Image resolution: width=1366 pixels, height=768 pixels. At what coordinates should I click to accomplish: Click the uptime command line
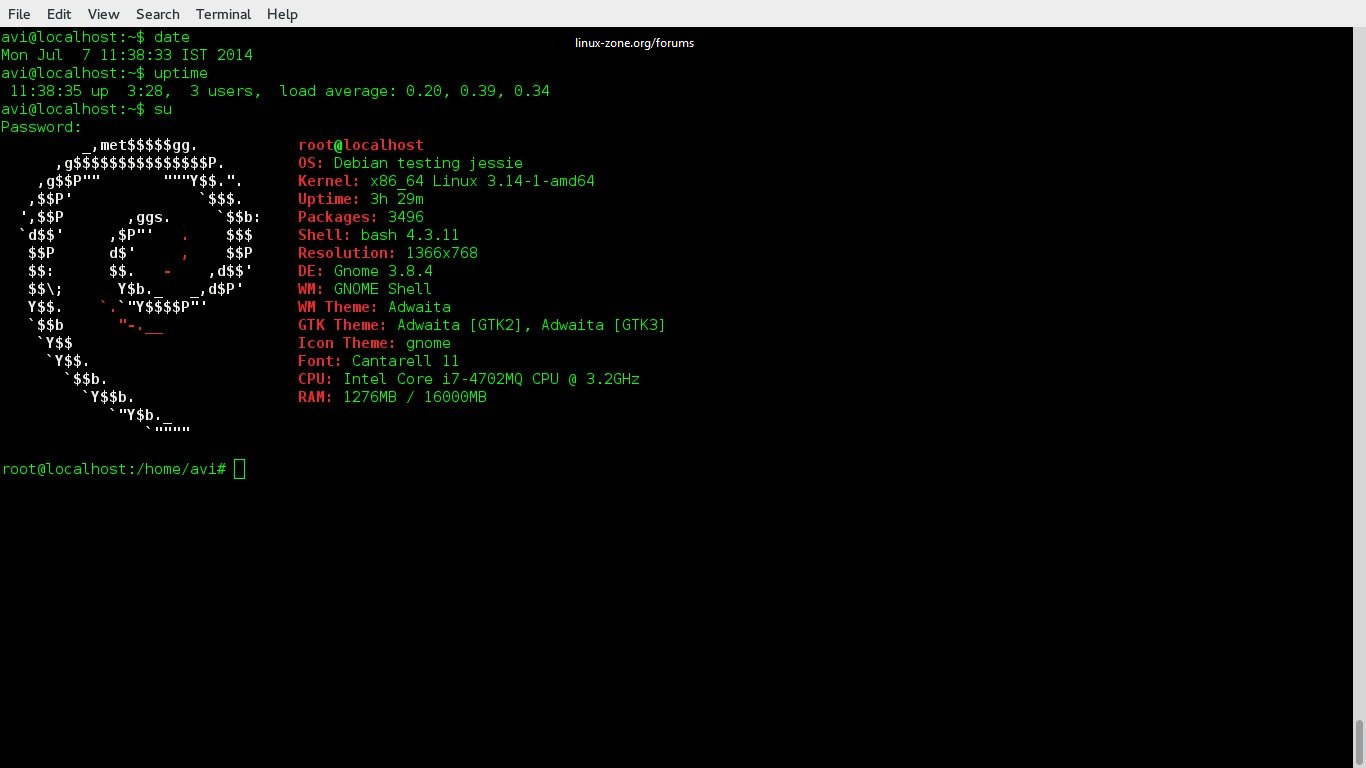(x=104, y=73)
